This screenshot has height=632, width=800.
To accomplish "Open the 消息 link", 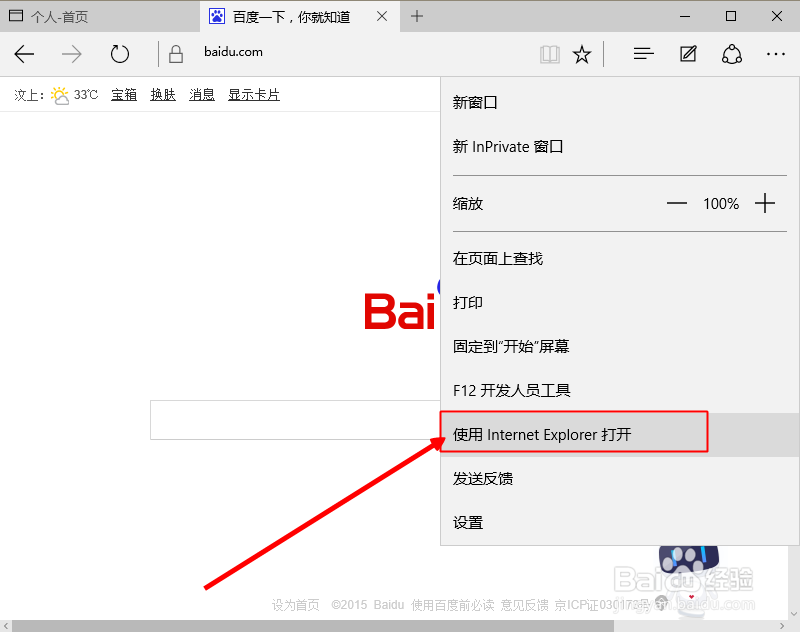I will (x=202, y=95).
